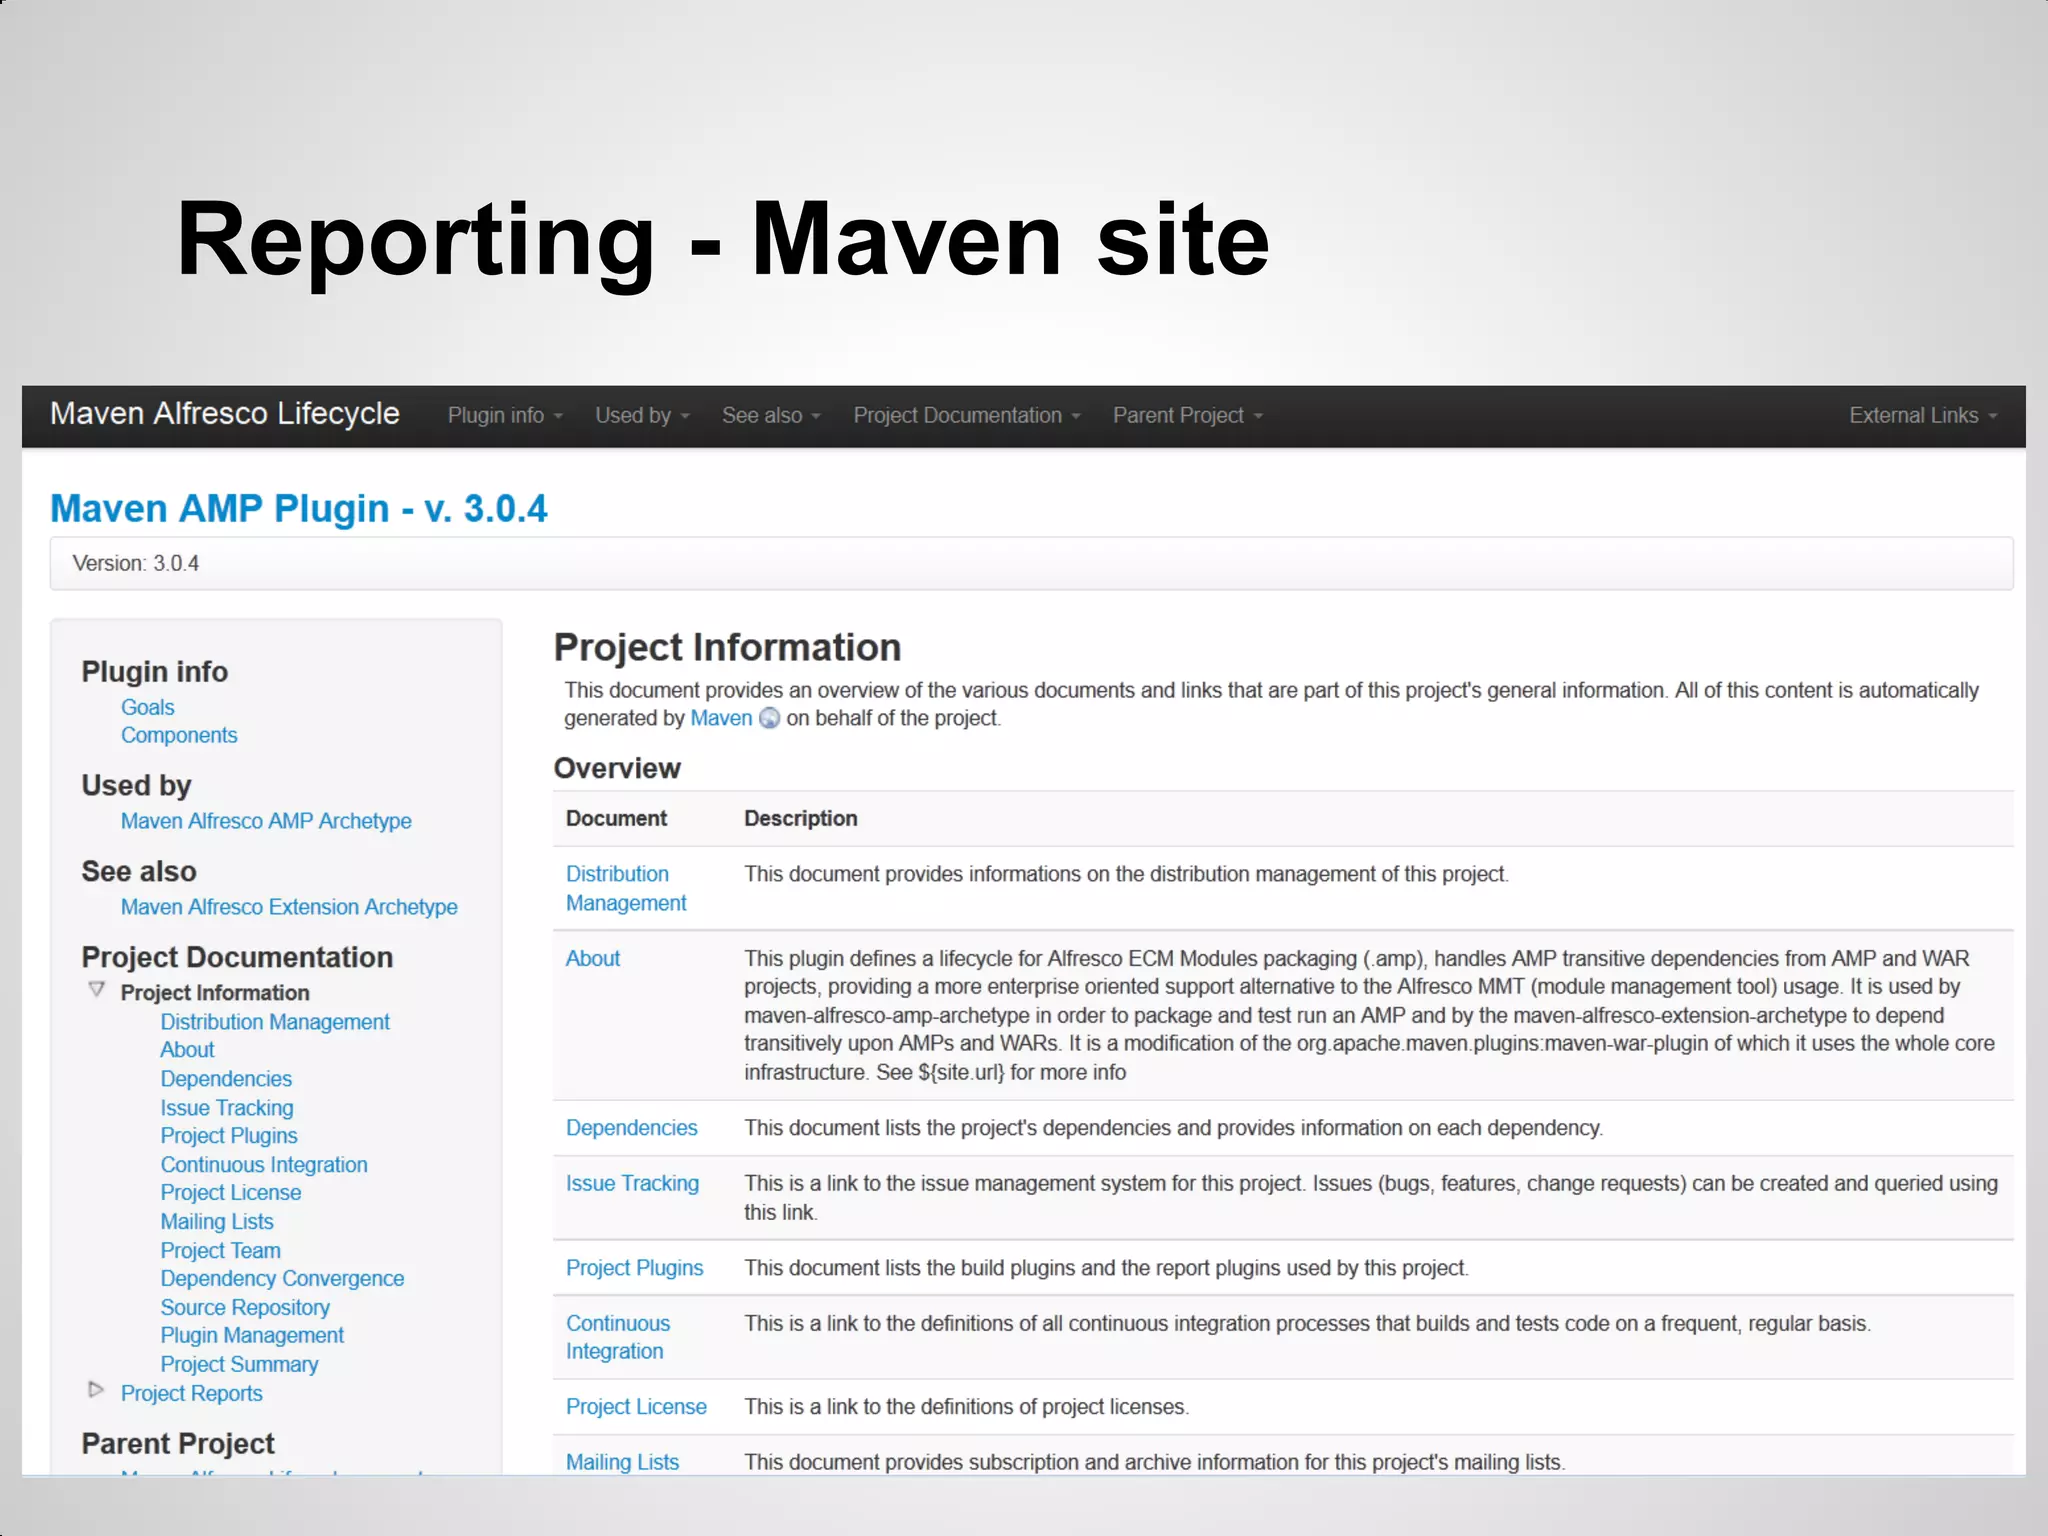Click the 'Project Information' main heading

(x=727, y=647)
